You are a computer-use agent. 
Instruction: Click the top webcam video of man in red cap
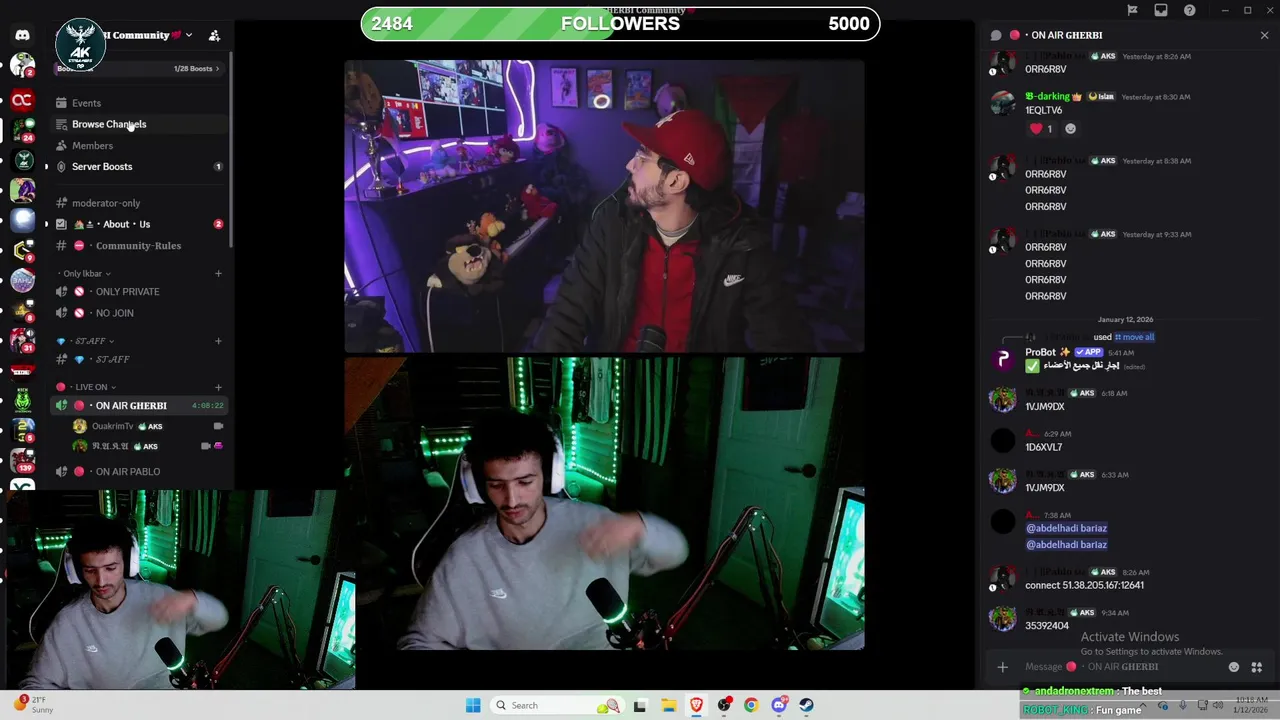(x=604, y=206)
